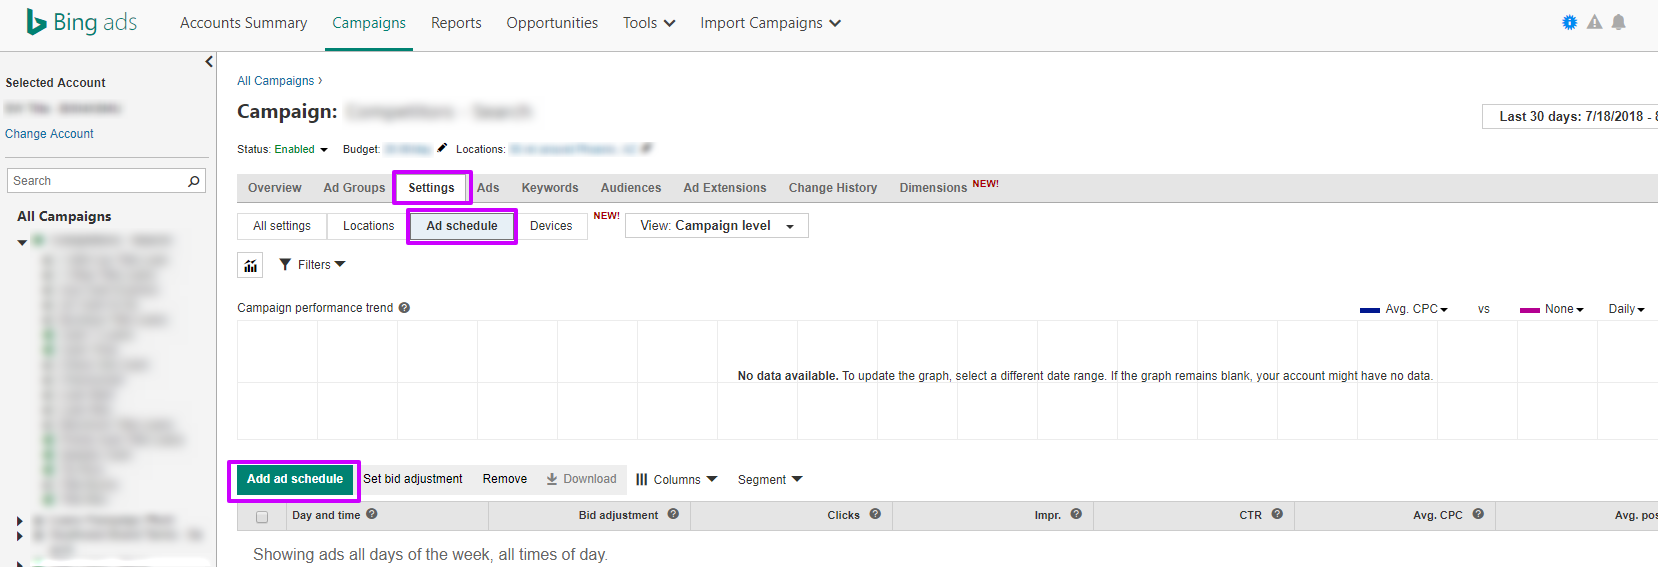Select the Devices settings tab

click(x=551, y=226)
